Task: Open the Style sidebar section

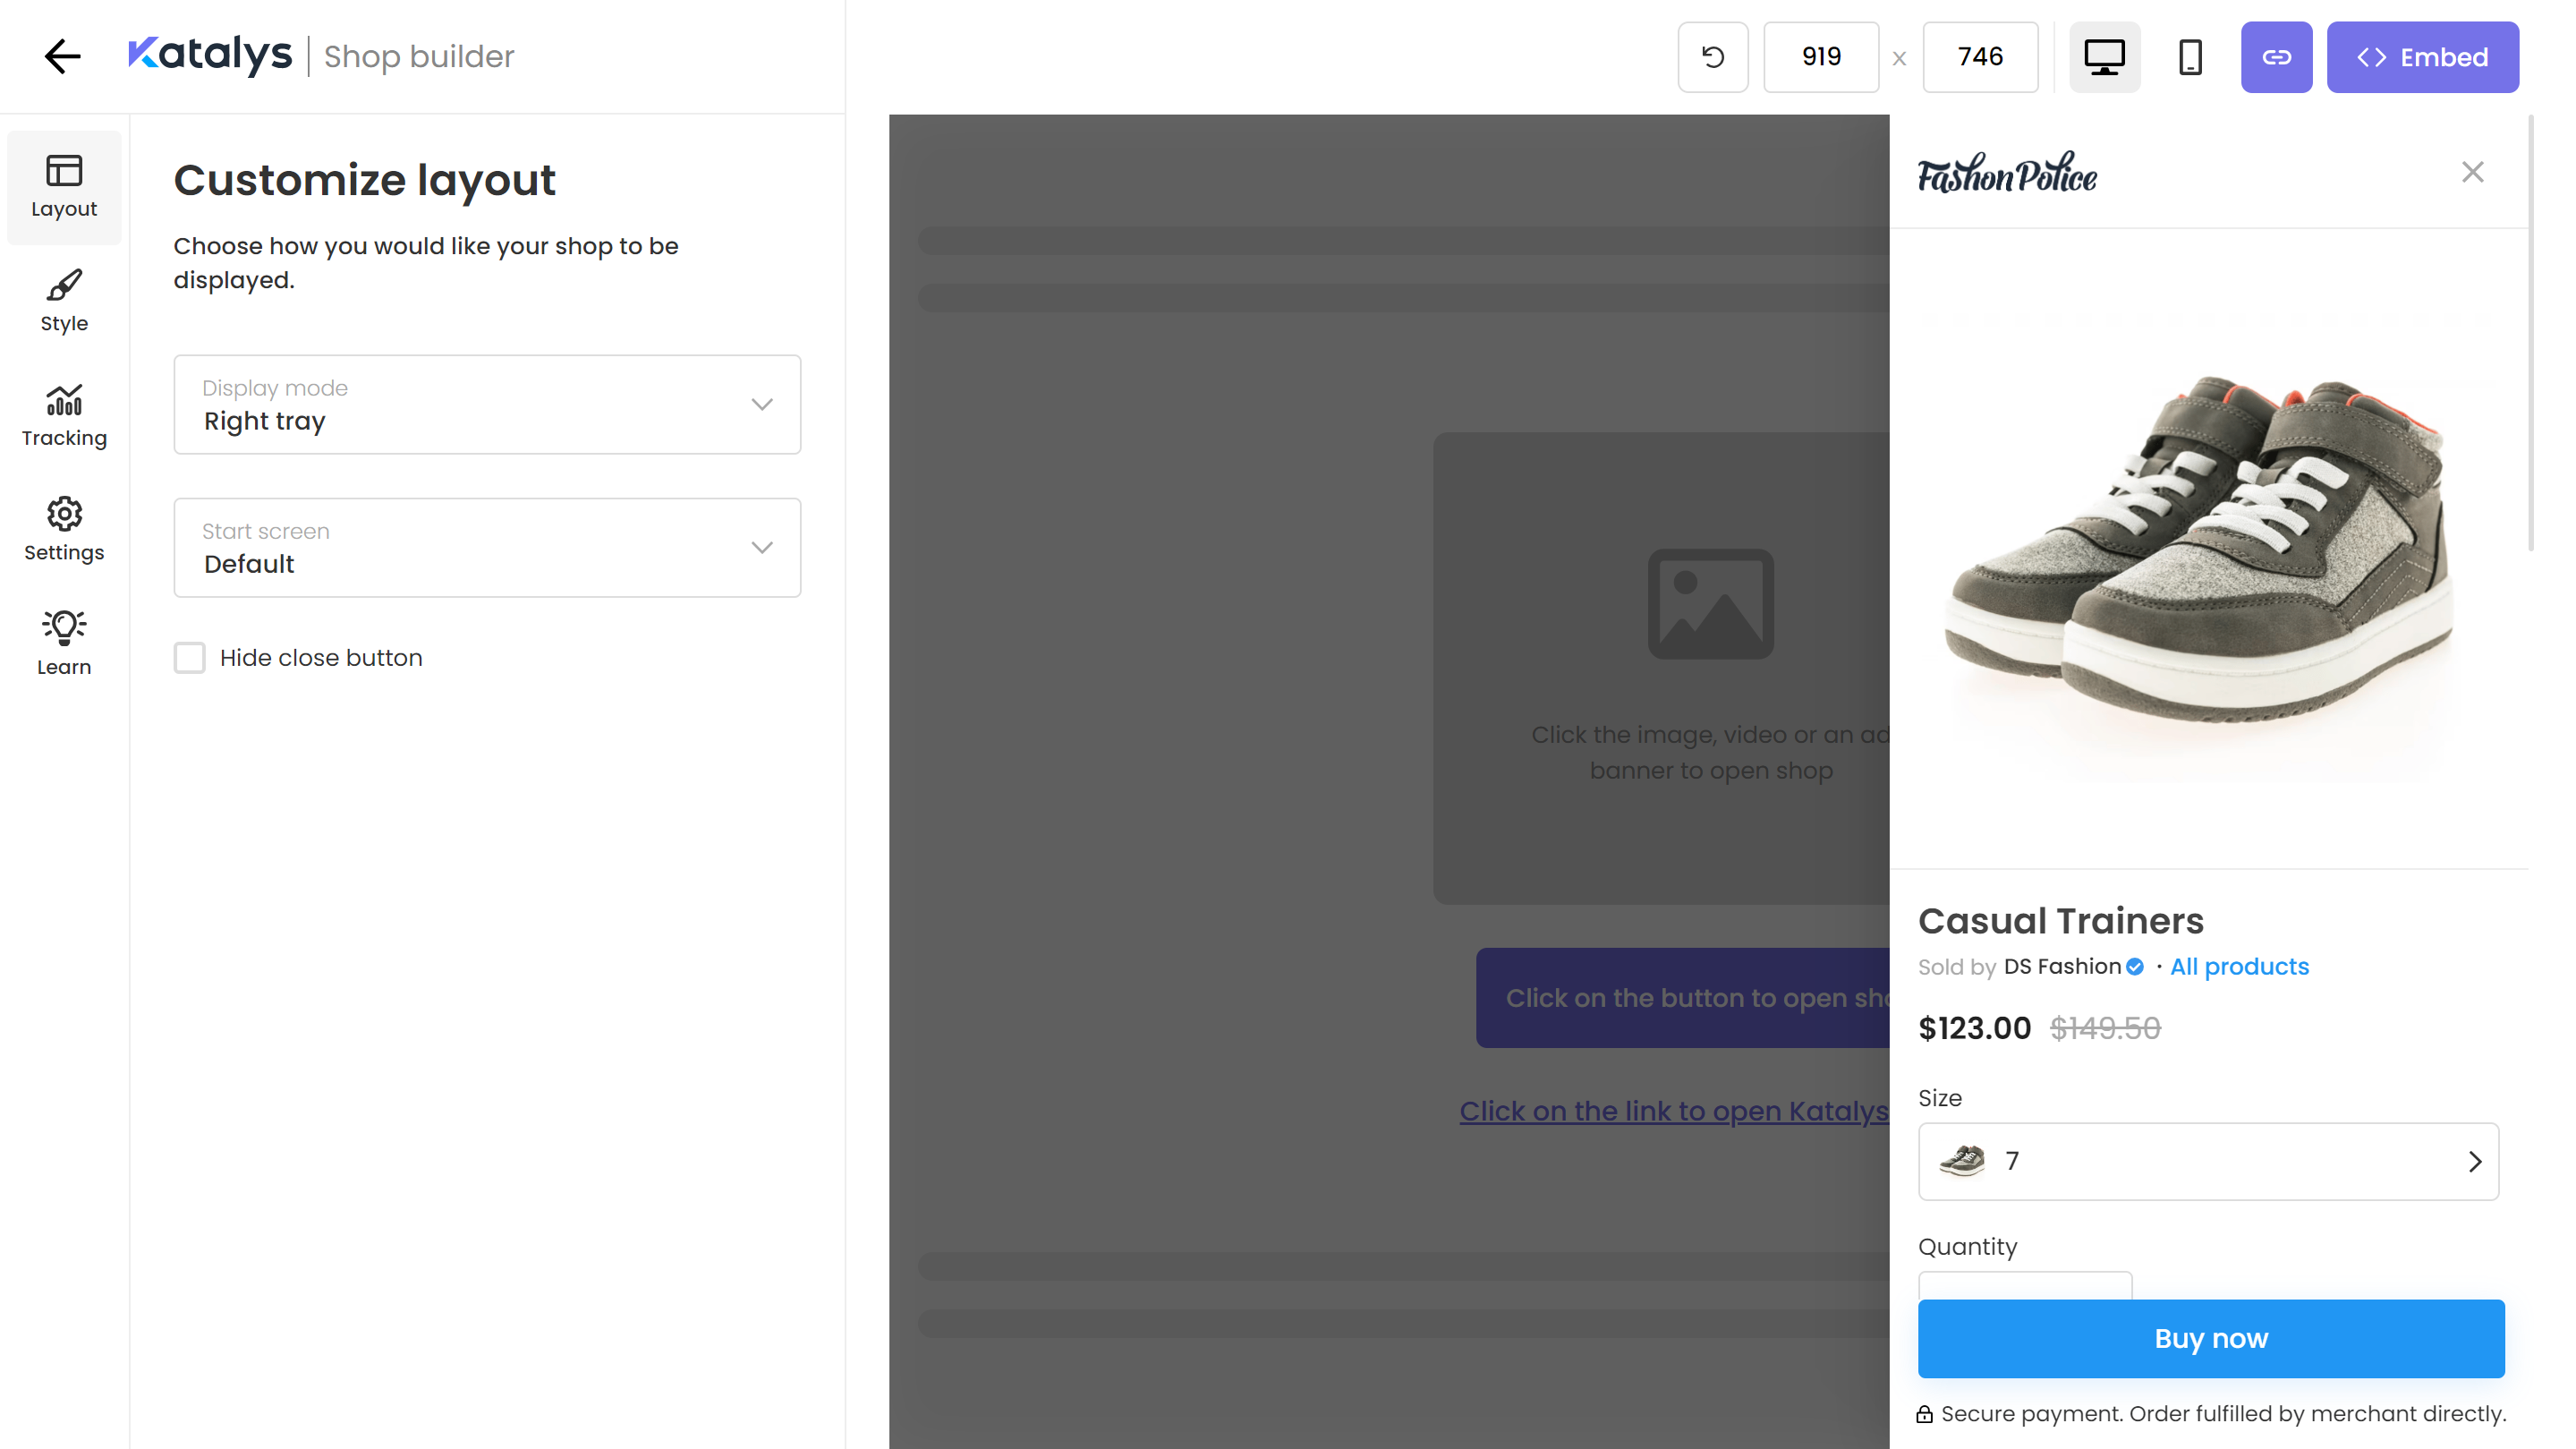Action: (64, 301)
